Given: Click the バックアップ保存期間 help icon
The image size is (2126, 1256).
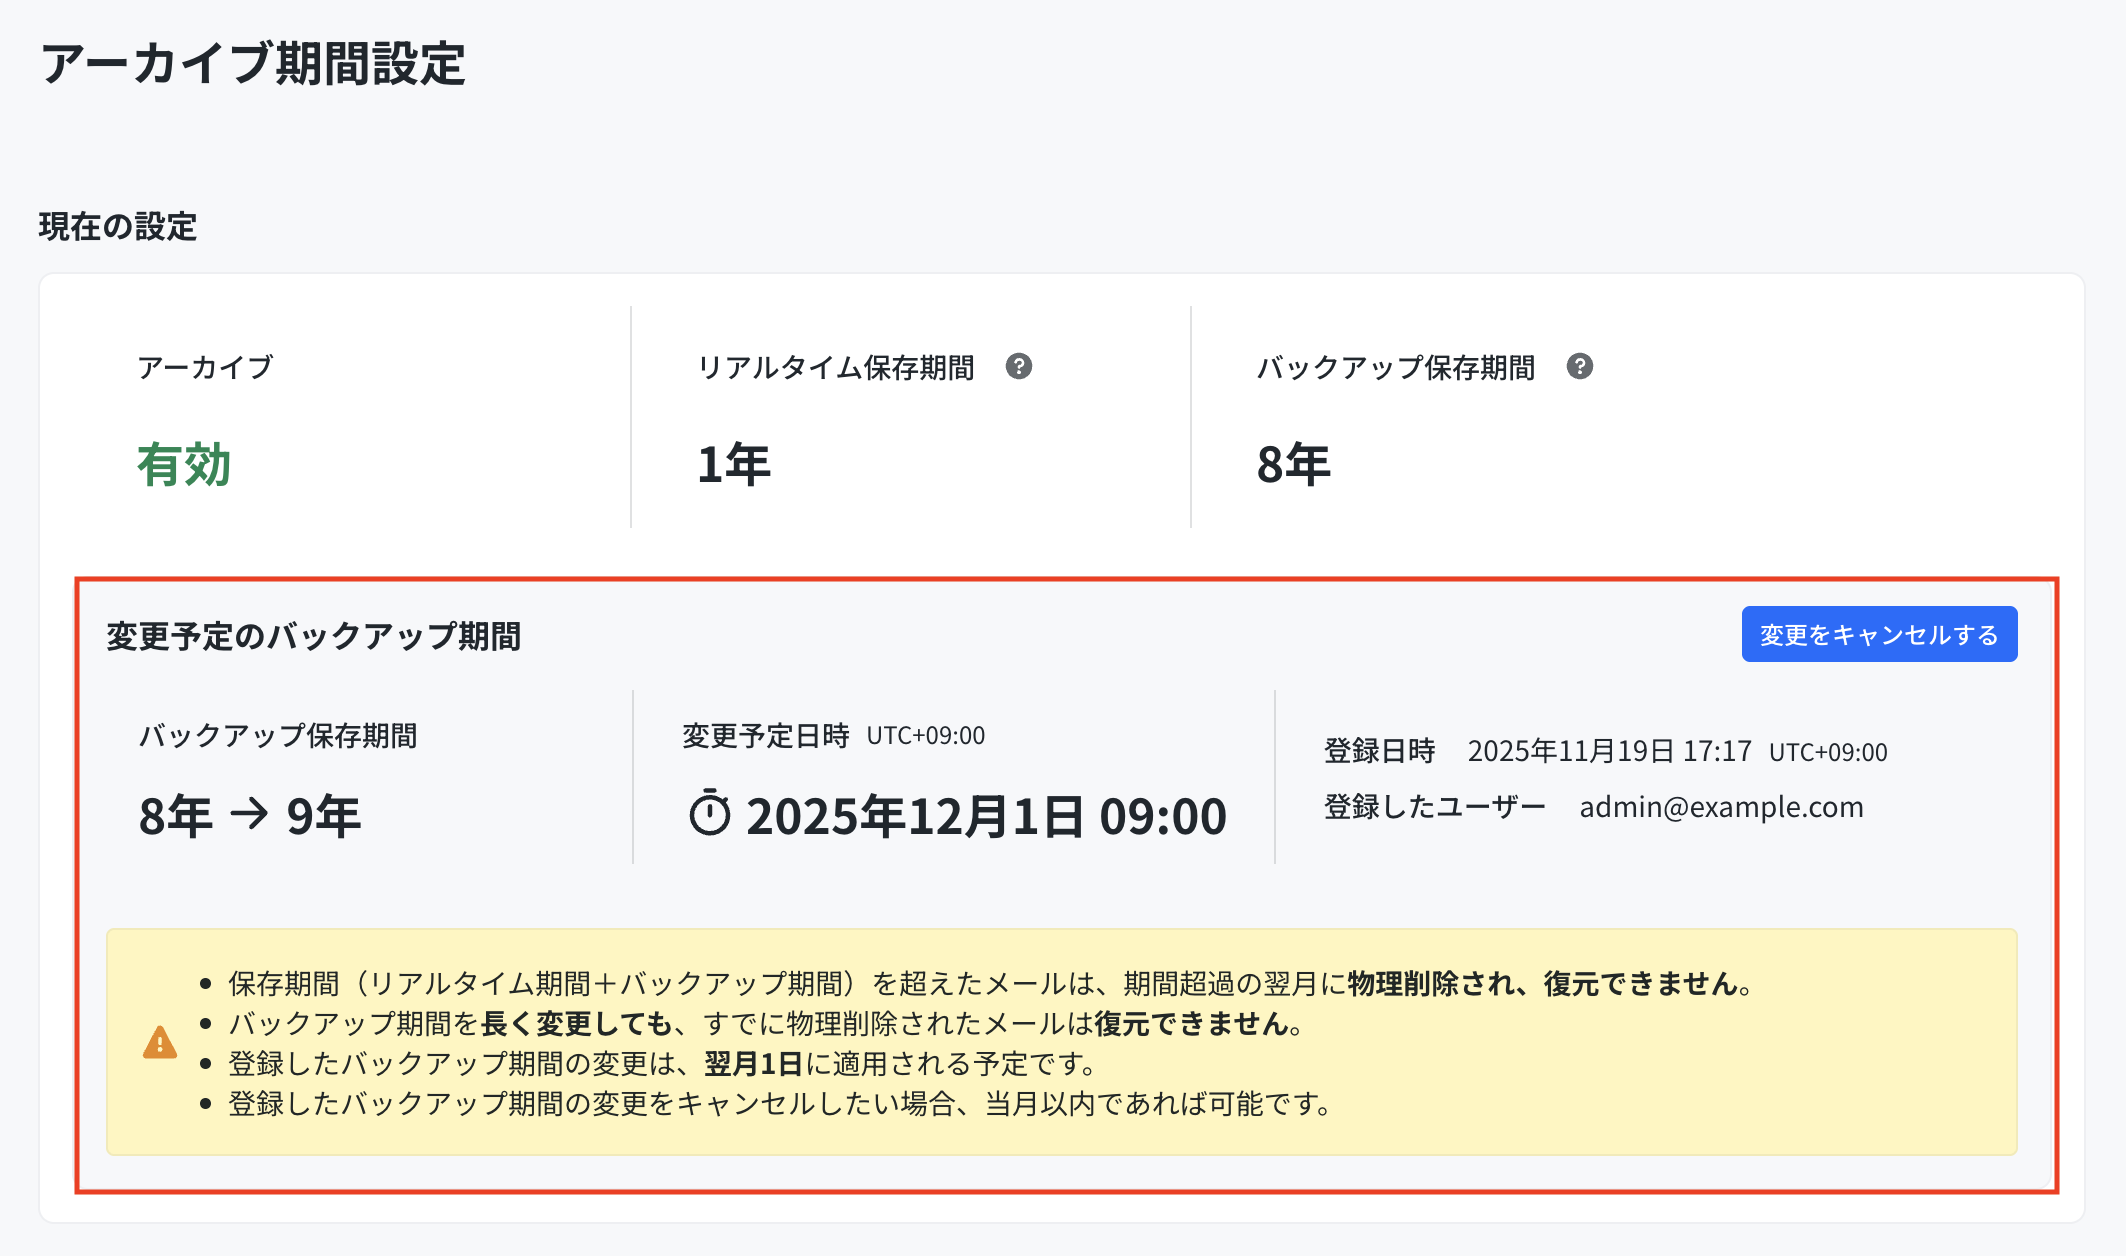Looking at the screenshot, I should (1580, 366).
